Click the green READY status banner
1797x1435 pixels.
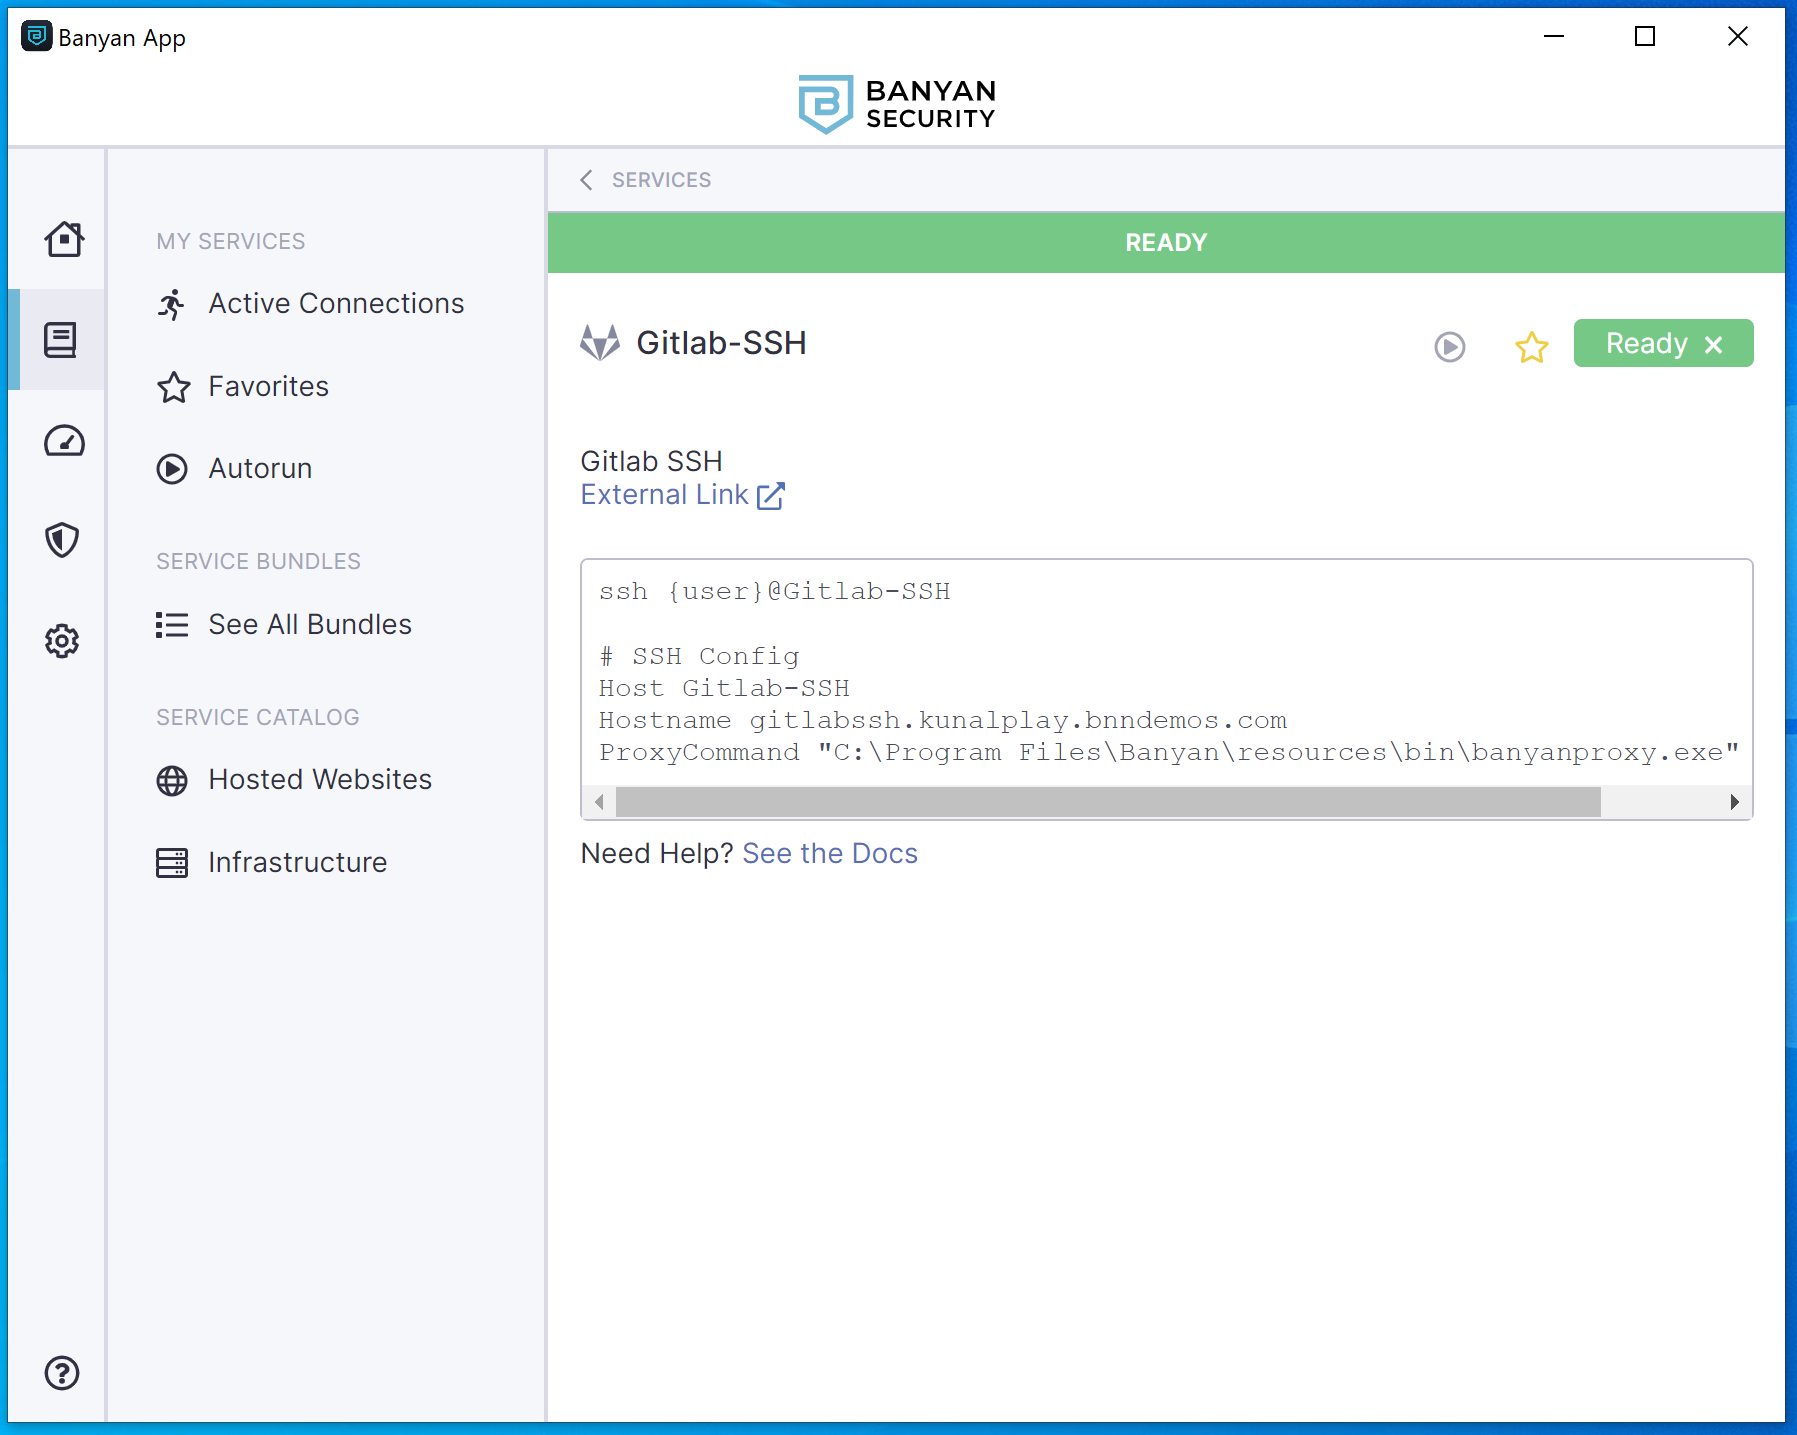coord(1166,242)
